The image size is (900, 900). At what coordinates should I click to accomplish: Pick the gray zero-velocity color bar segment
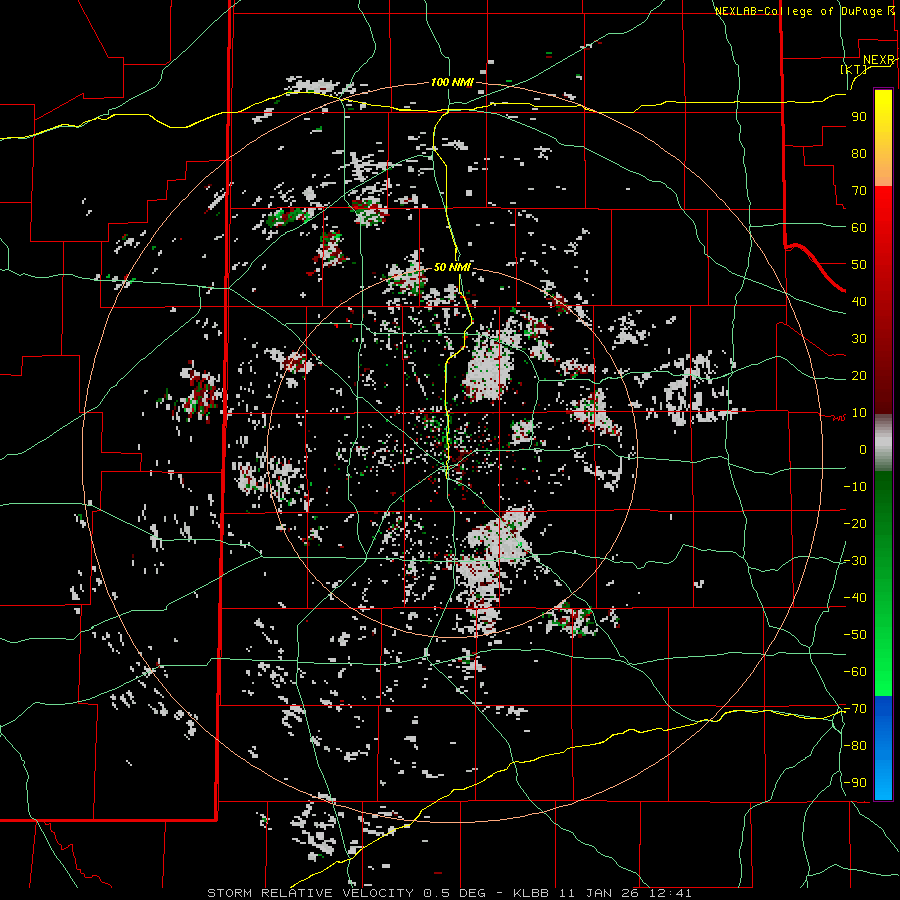tap(883, 443)
